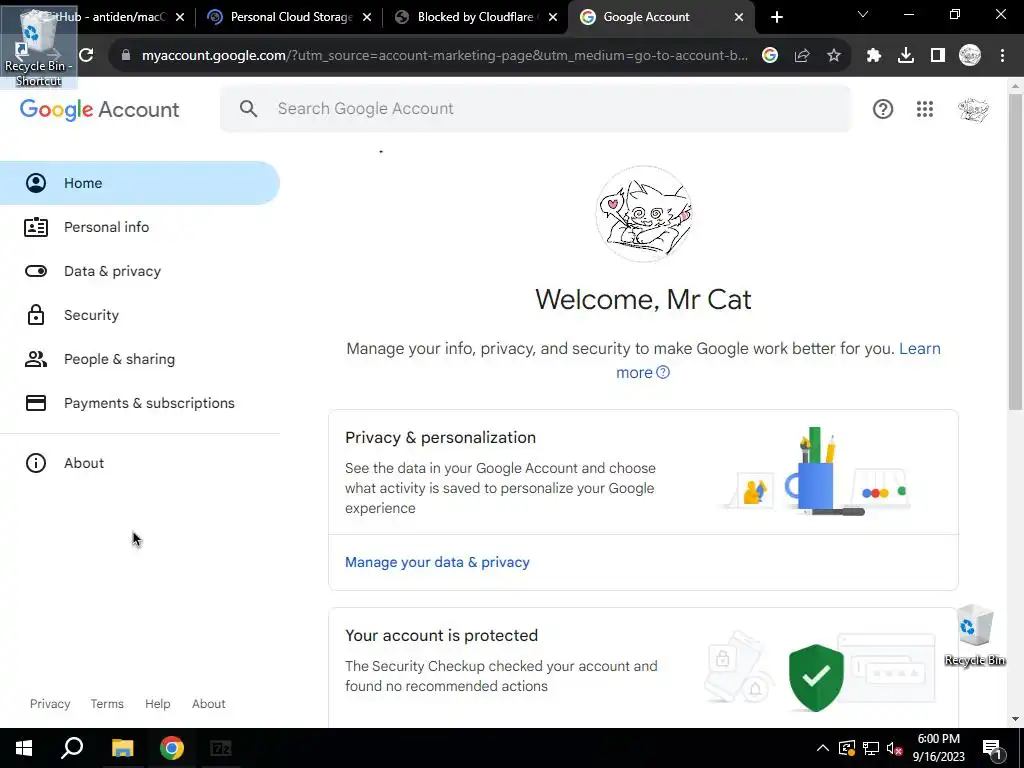The height and width of the screenshot is (768, 1024).
Task: Open the Help question mark icon
Action: (882, 109)
